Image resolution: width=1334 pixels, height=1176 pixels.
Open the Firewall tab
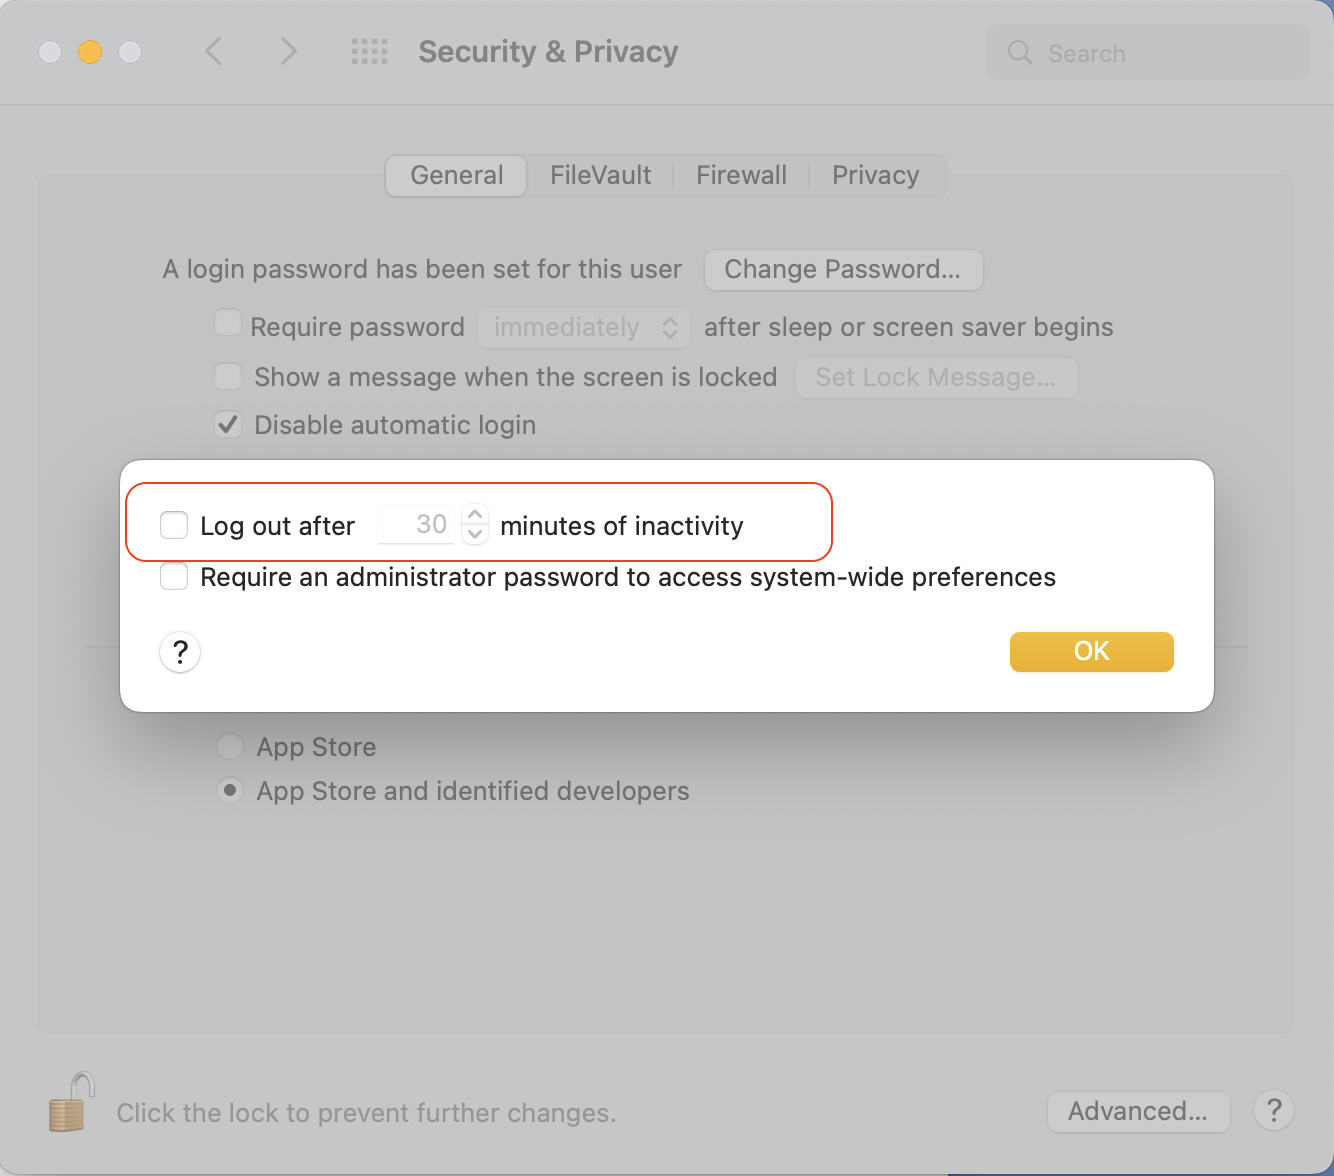741,176
